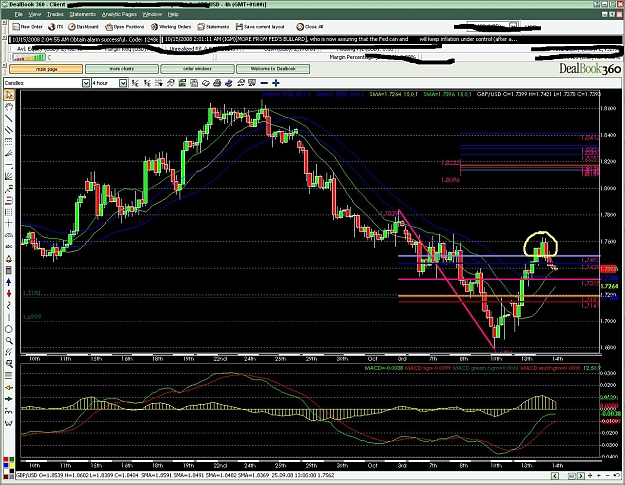Click the chart scrollbar thumb at the bottom
Screen dimensions: 625x485
click(x=571, y=476)
